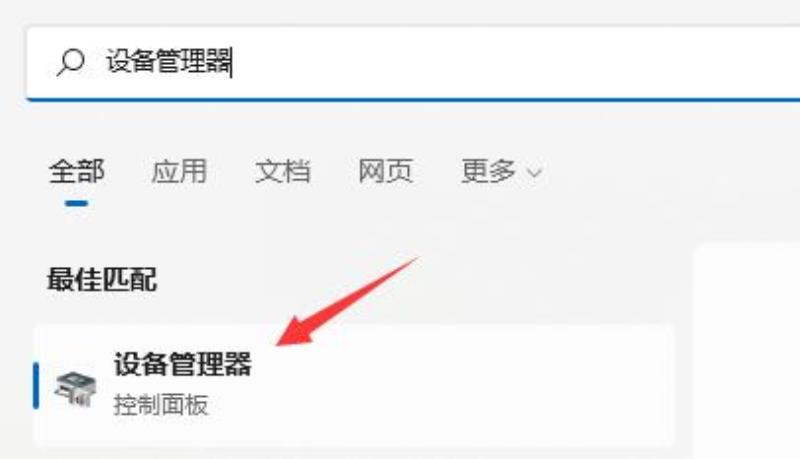800x459 pixels.
Task: Show 网页 search results tab
Action: pyautogui.click(x=385, y=171)
